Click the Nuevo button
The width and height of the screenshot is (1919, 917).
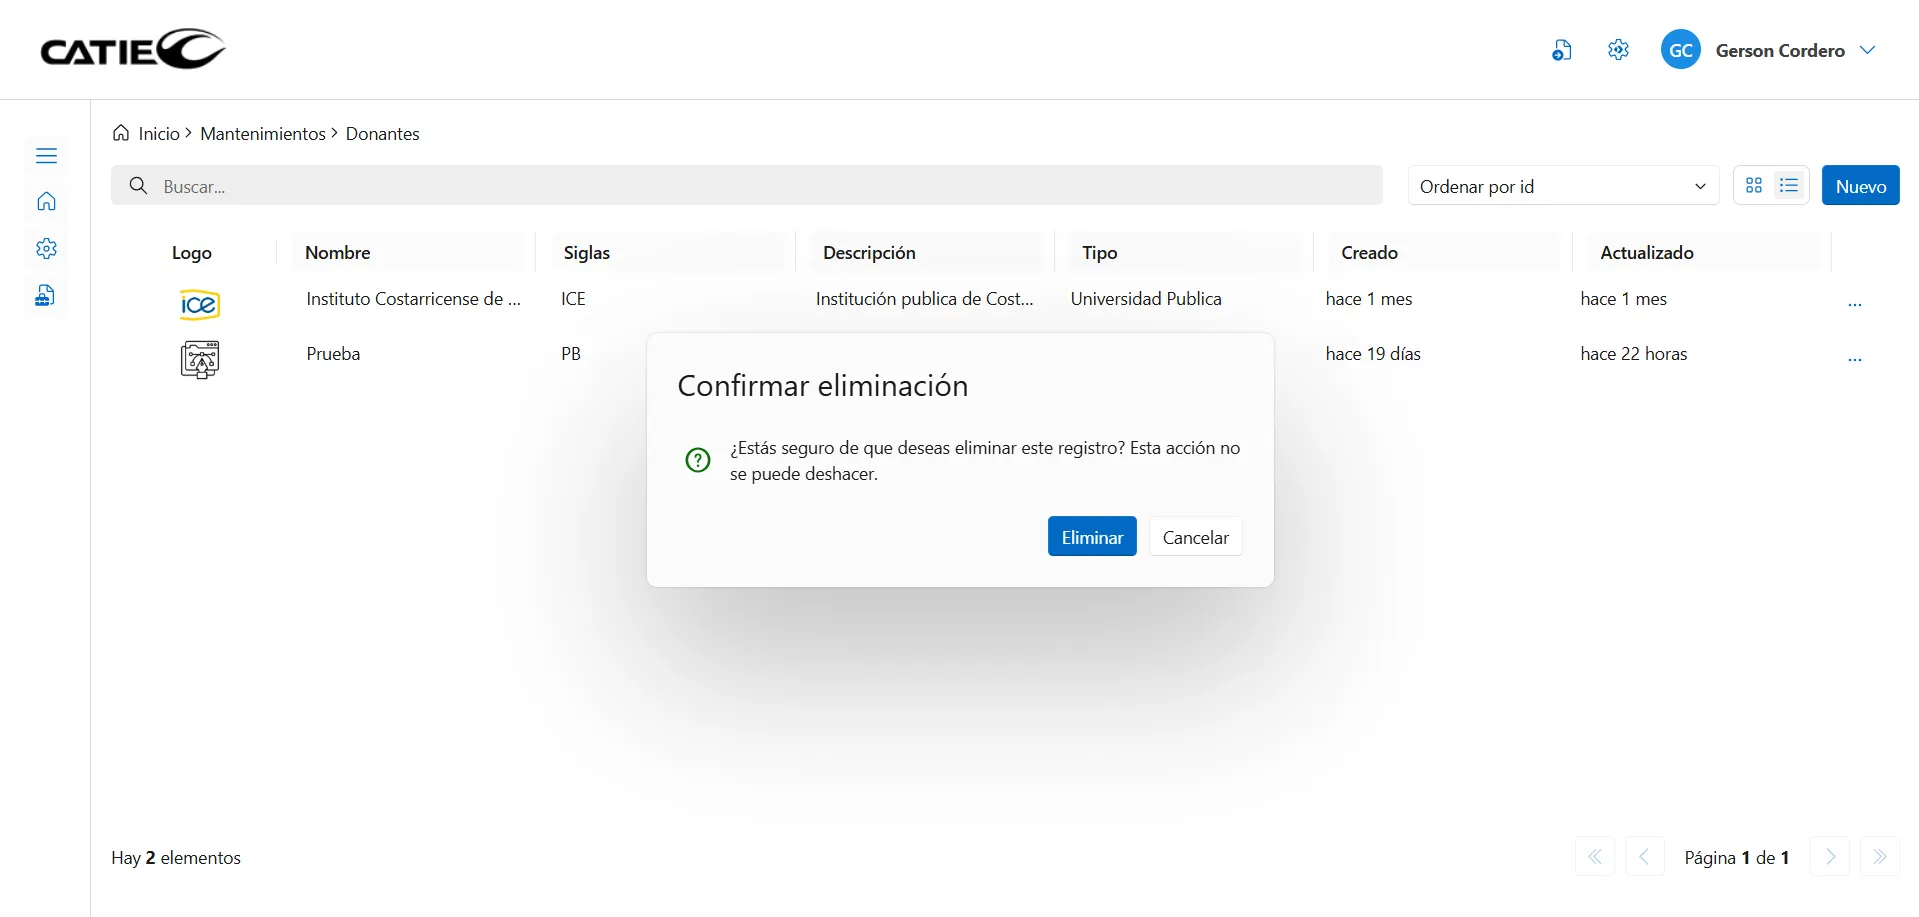[1860, 186]
